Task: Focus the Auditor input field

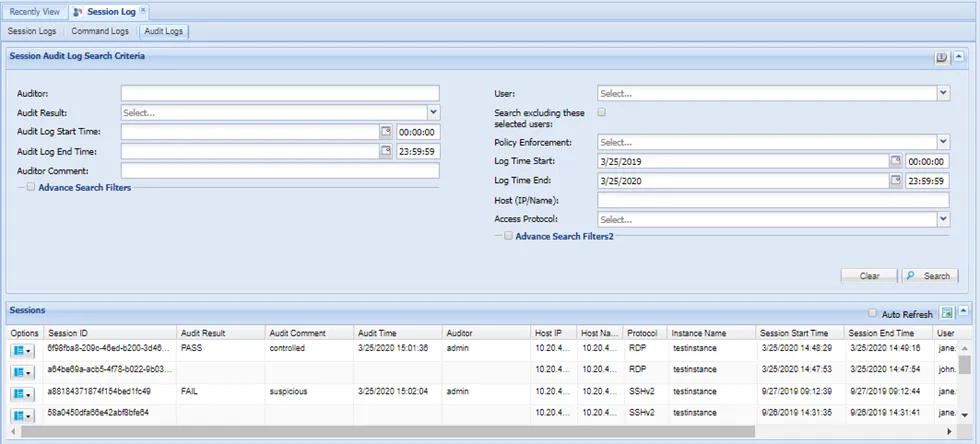Action: click(x=280, y=93)
